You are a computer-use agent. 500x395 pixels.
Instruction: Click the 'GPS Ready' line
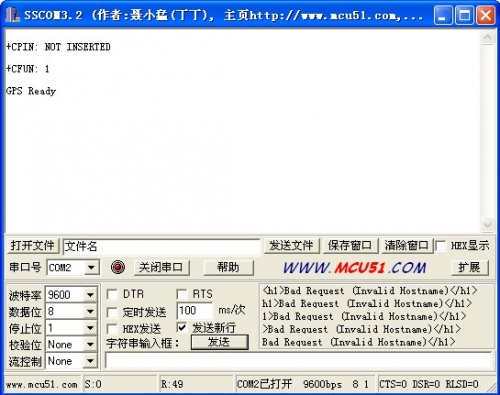coord(31,91)
